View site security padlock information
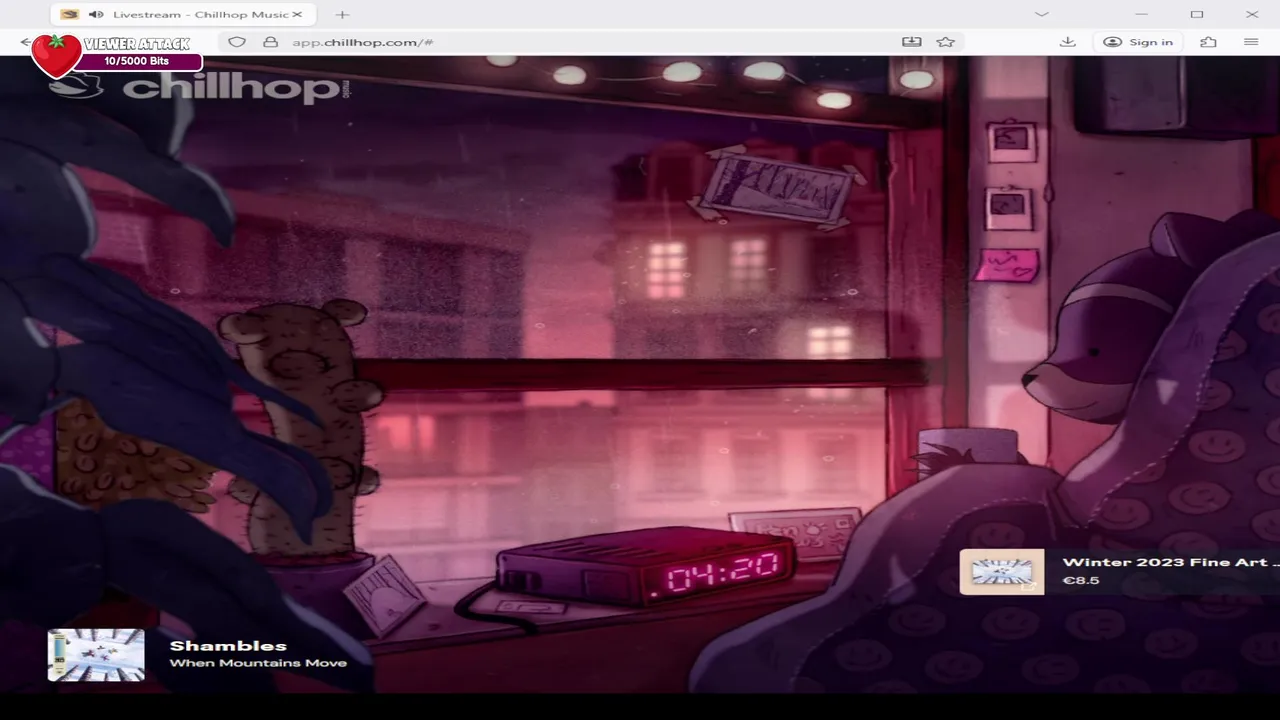 click(270, 42)
